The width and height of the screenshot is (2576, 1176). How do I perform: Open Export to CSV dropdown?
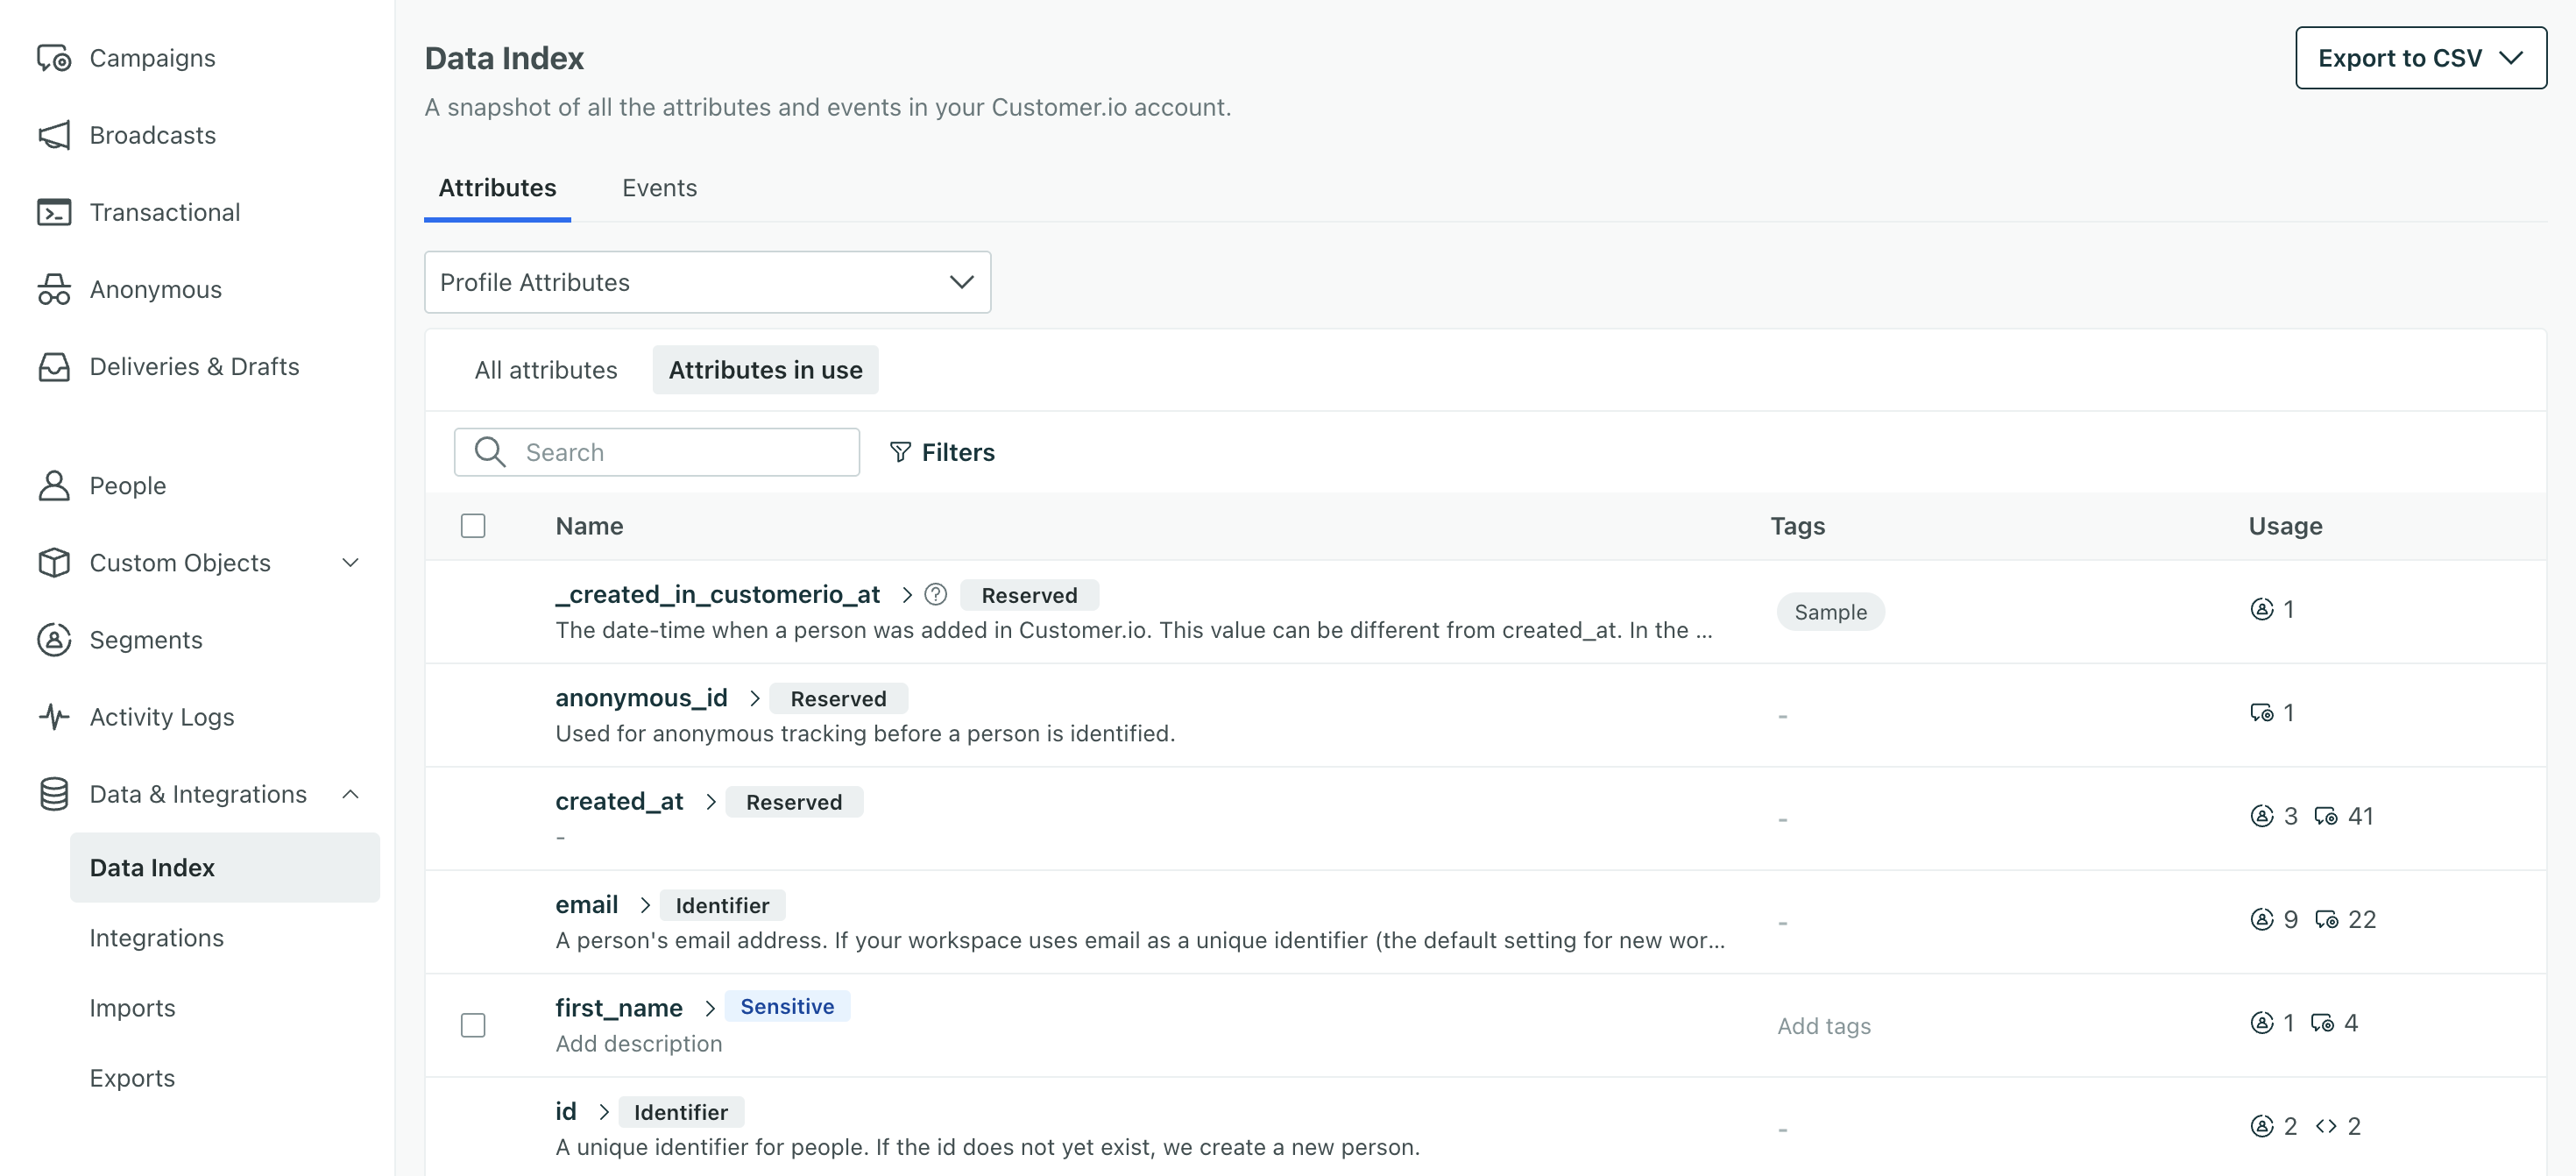(x=2420, y=58)
